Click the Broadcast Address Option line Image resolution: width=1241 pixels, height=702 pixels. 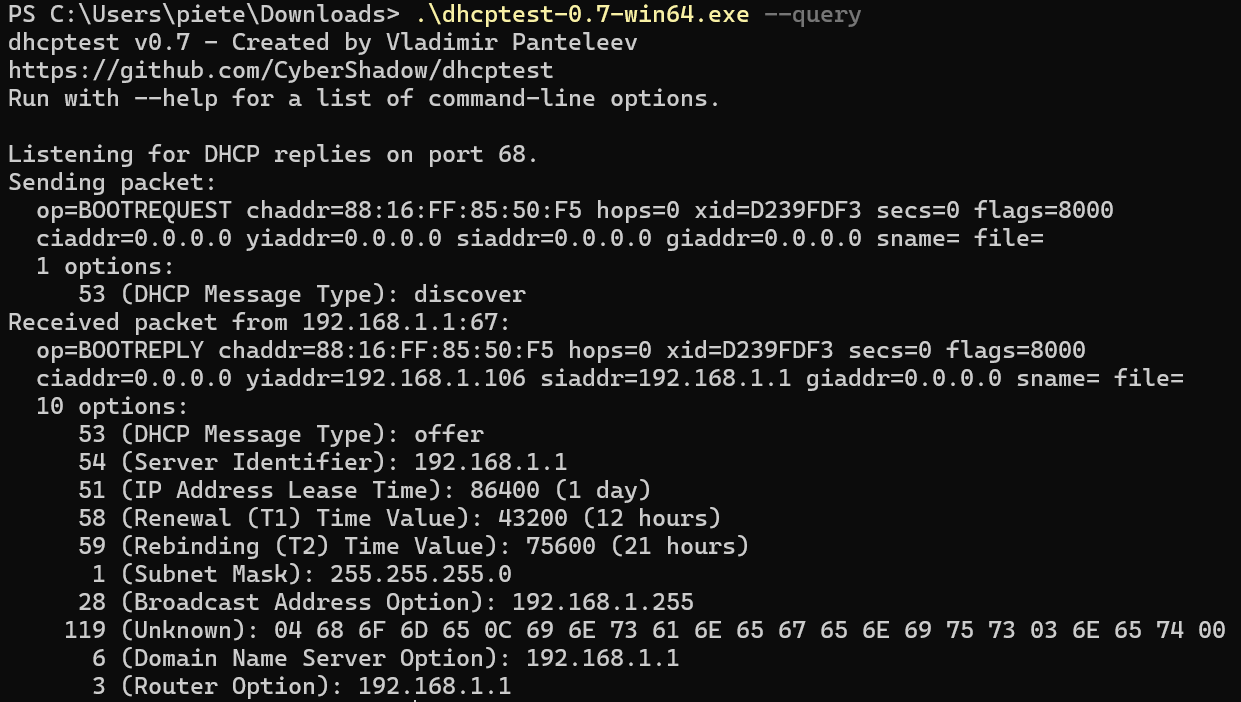tap(385, 602)
